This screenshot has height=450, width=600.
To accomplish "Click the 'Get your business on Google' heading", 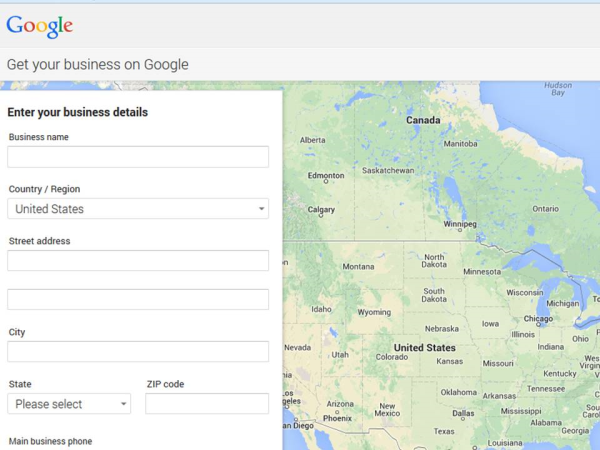I will [x=98, y=64].
